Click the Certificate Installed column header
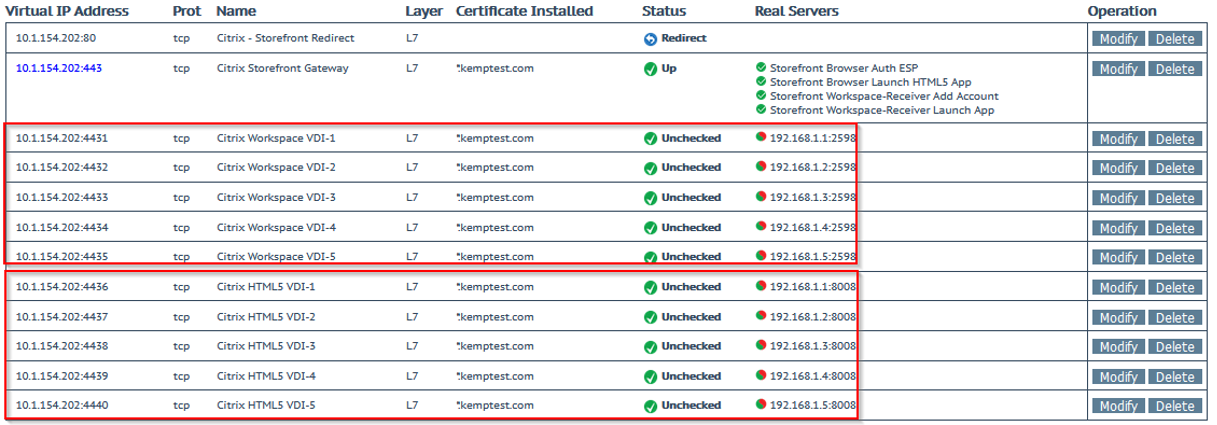Image resolution: width=1217 pixels, height=425 pixels. [524, 11]
